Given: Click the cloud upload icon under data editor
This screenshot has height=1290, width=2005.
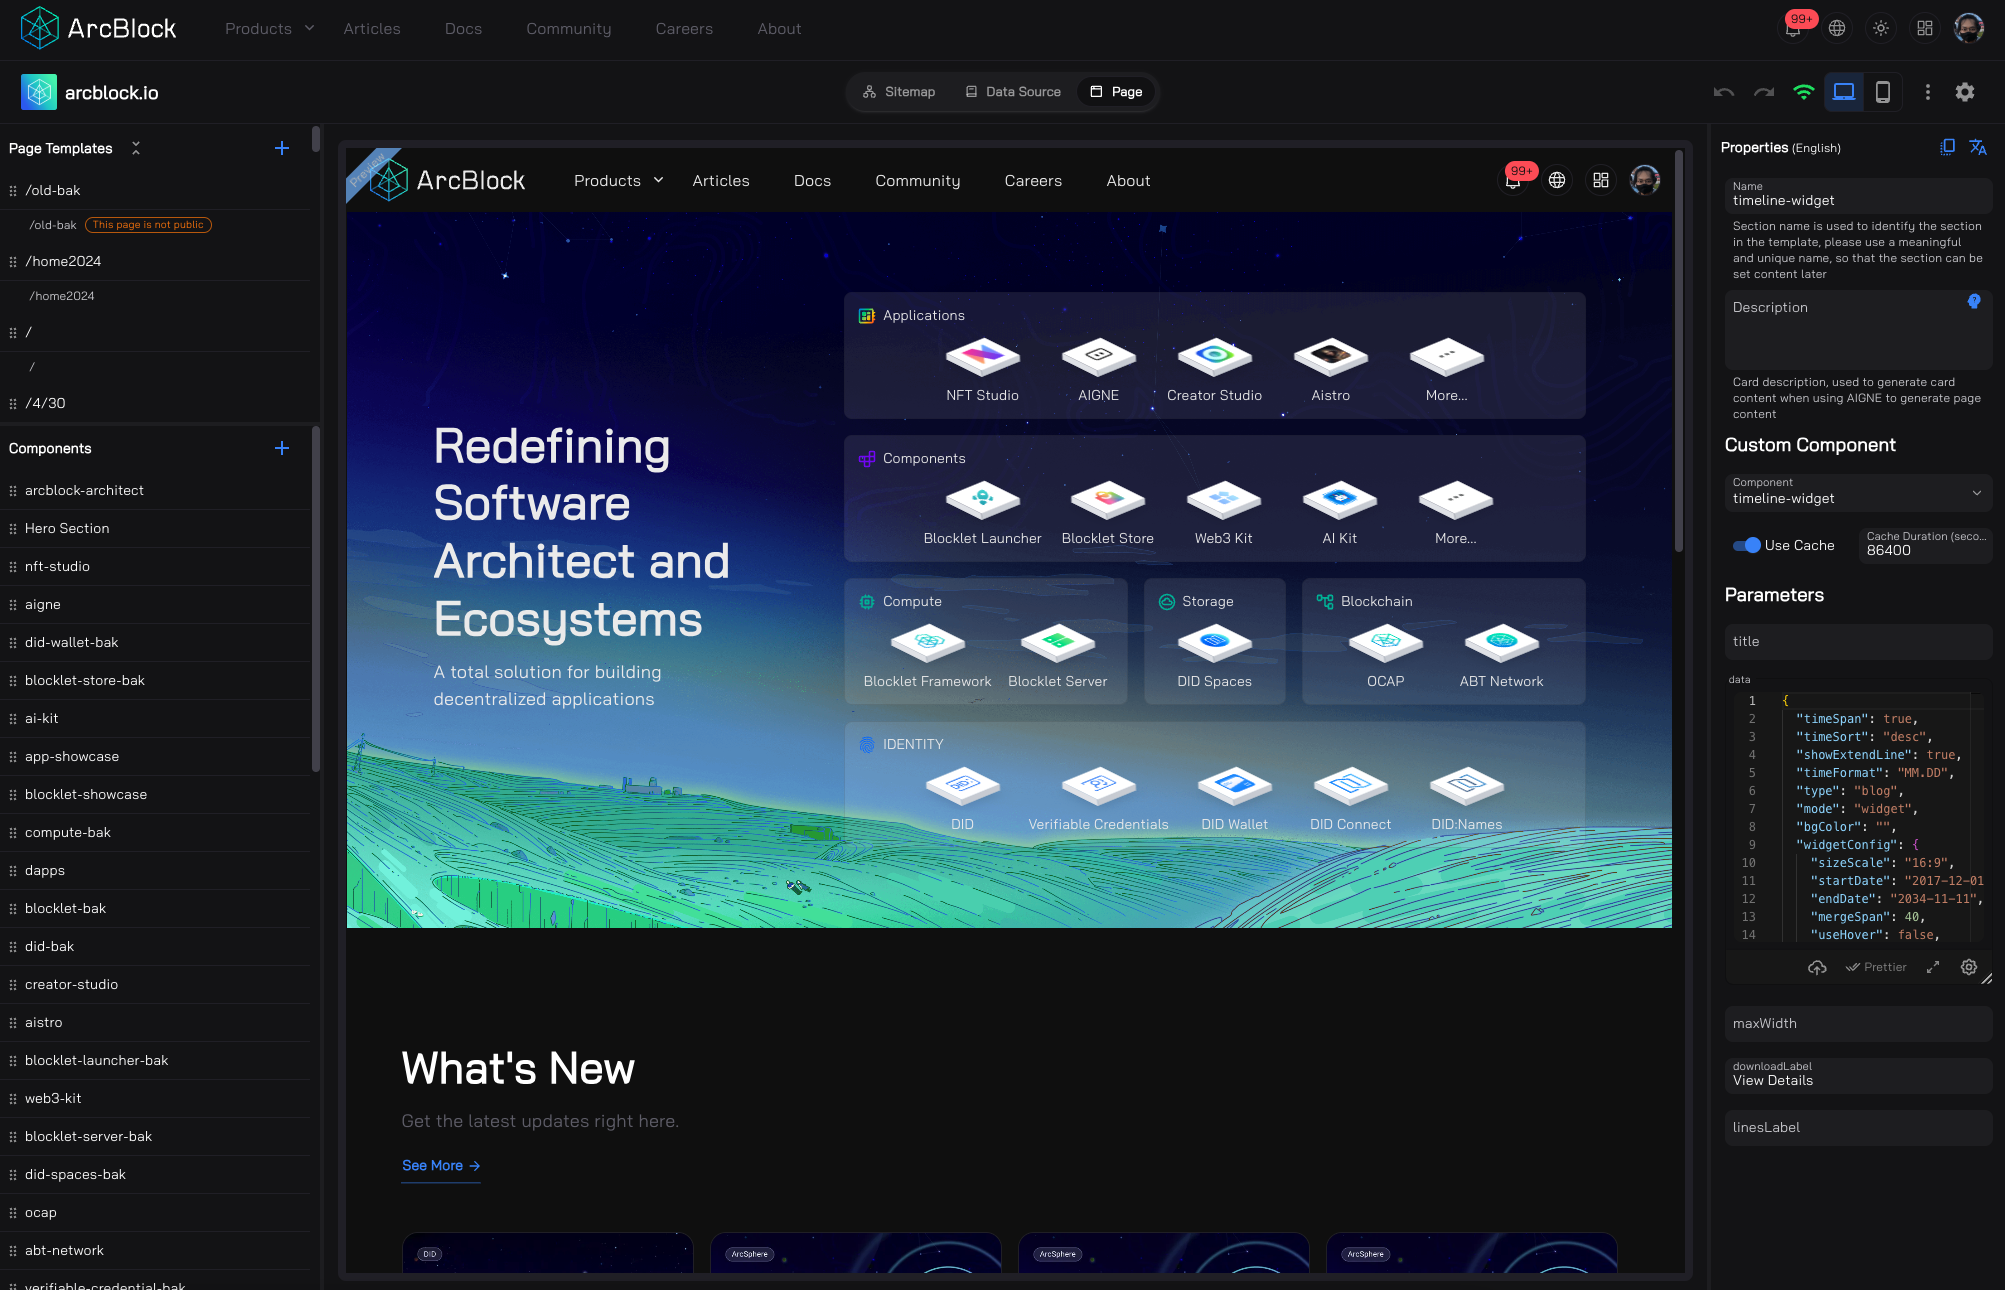Looking at the screenshot, I should click(1817, 967).
